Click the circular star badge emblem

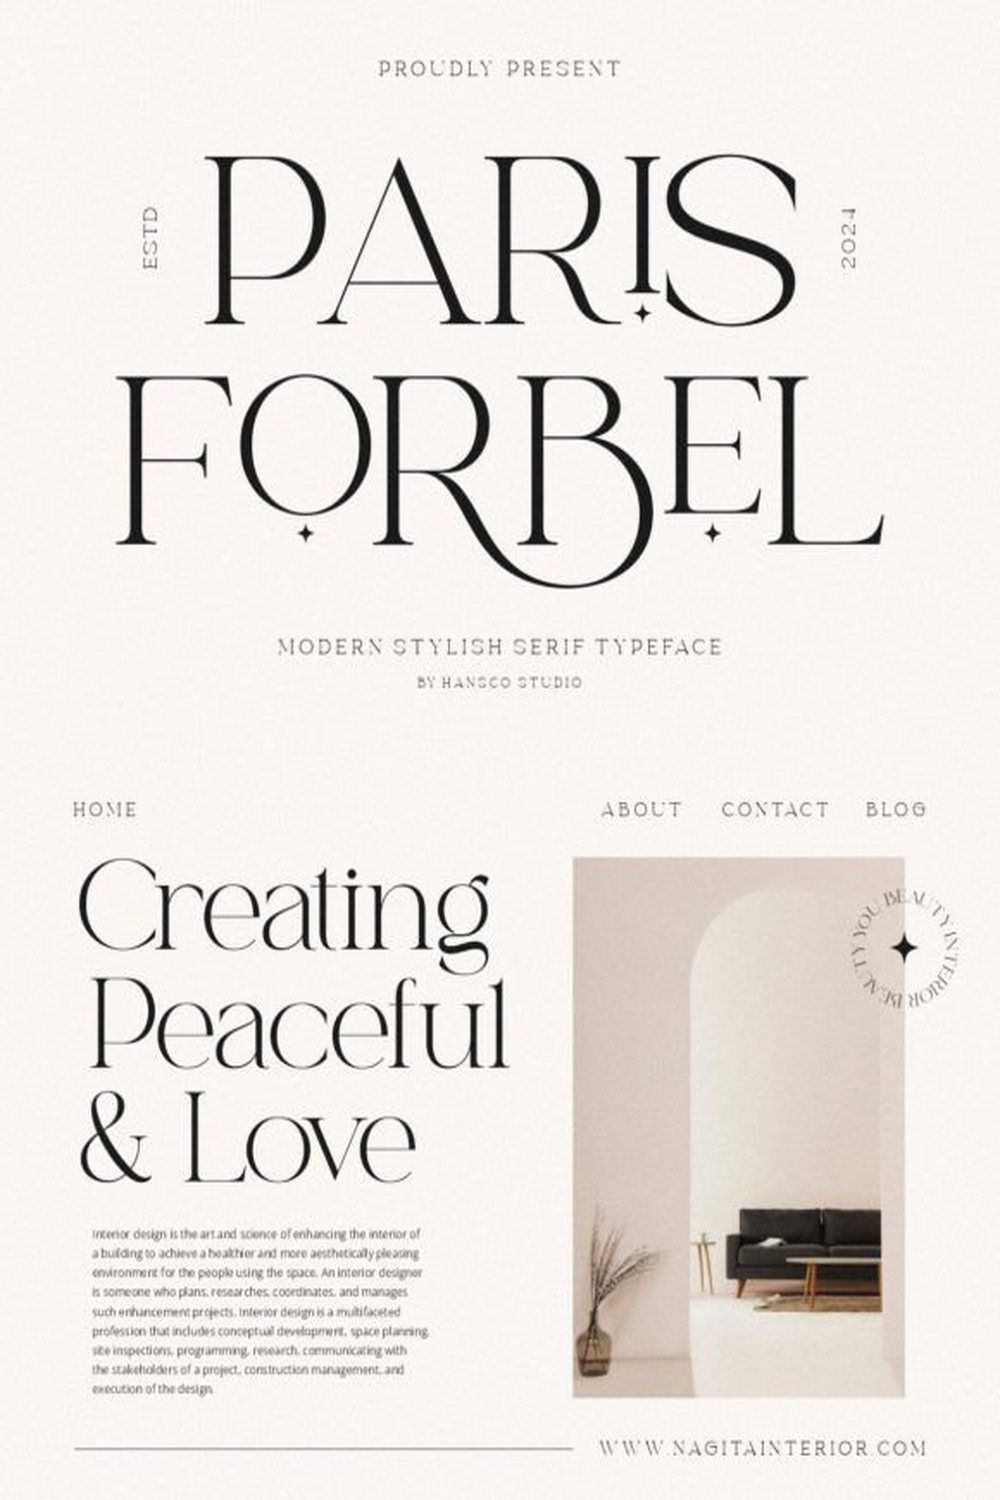[x=905, y=948]
